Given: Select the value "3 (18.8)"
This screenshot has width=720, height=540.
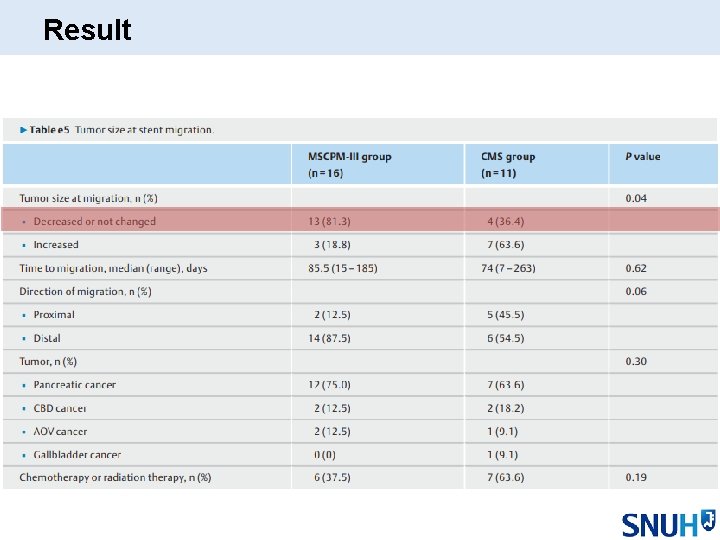Looking at the screenshot, I should [x=332, y=245].
